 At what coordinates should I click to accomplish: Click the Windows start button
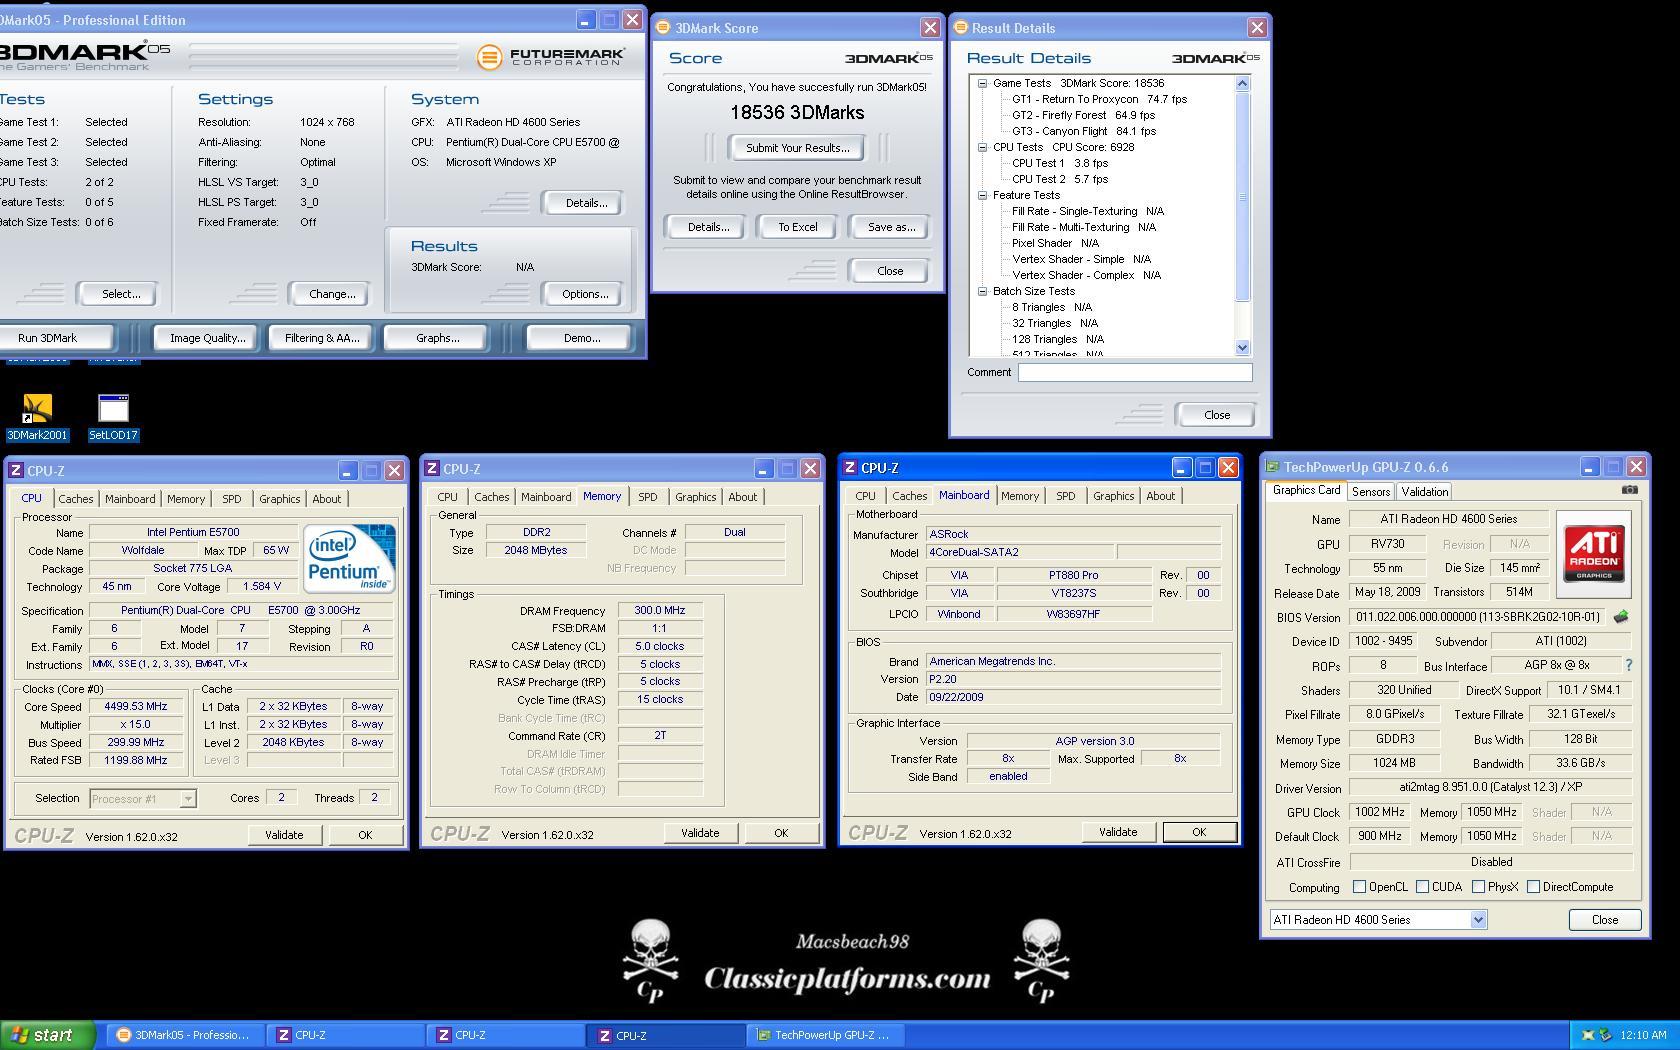(47, 1035)
